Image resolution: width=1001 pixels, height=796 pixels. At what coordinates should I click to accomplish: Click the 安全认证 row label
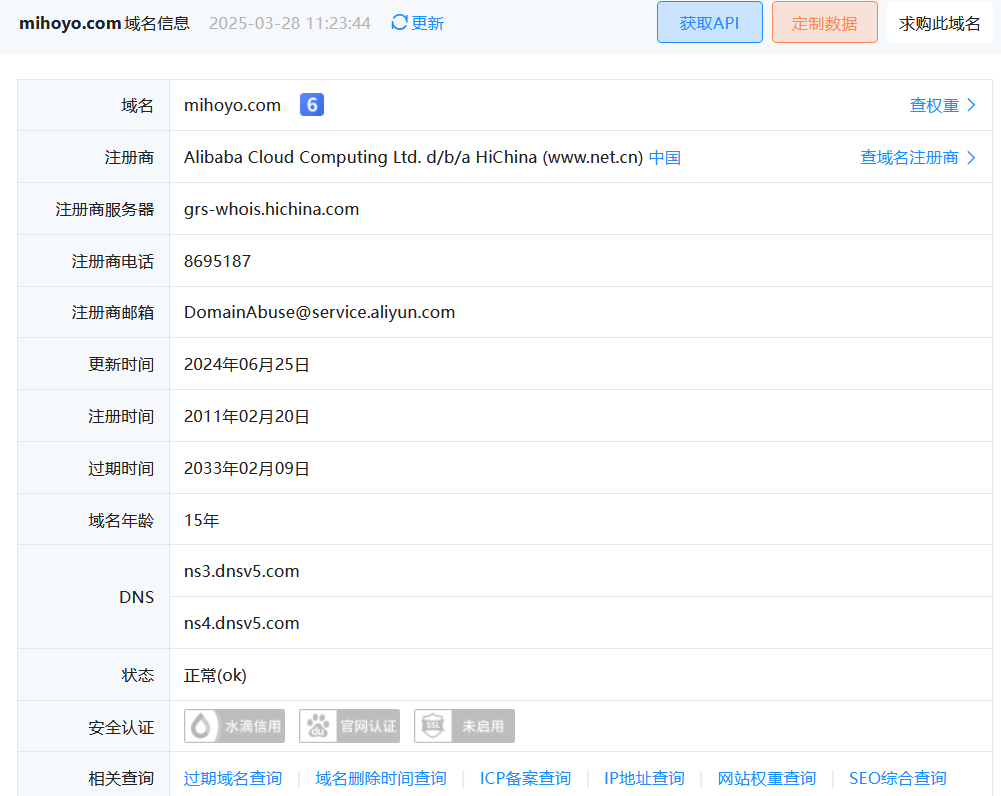coord(121,727)
